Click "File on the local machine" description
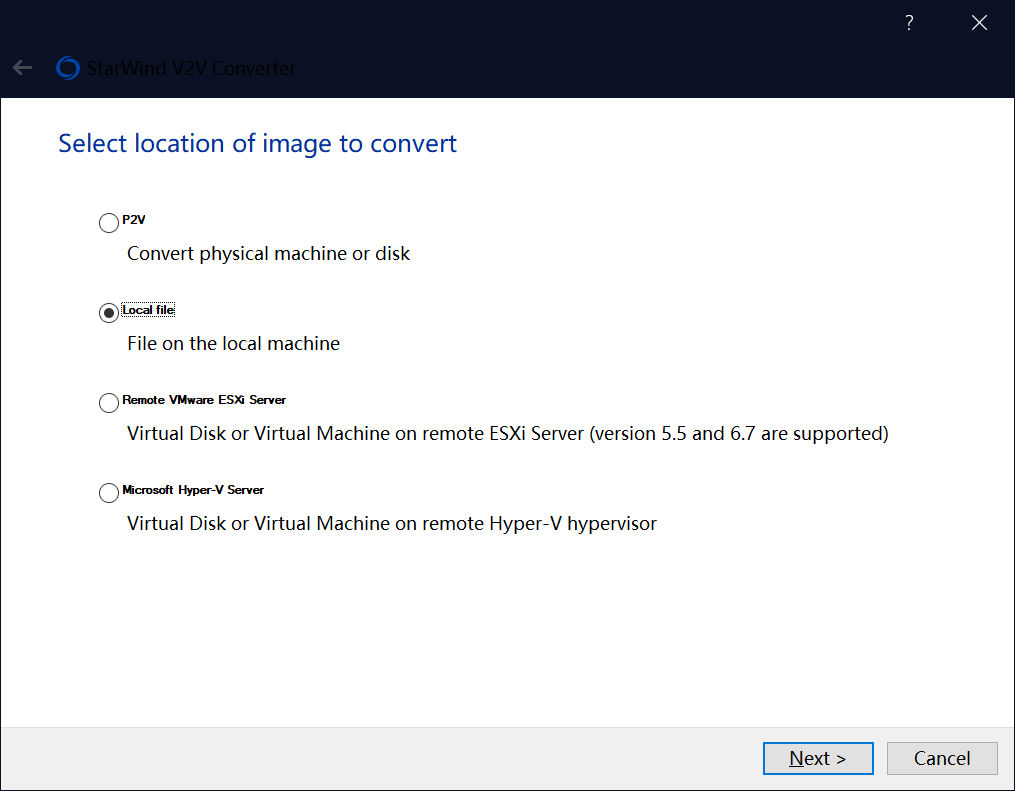This screenshot has width=1015, height=791. pyautogui.click(x=233, y=344)
